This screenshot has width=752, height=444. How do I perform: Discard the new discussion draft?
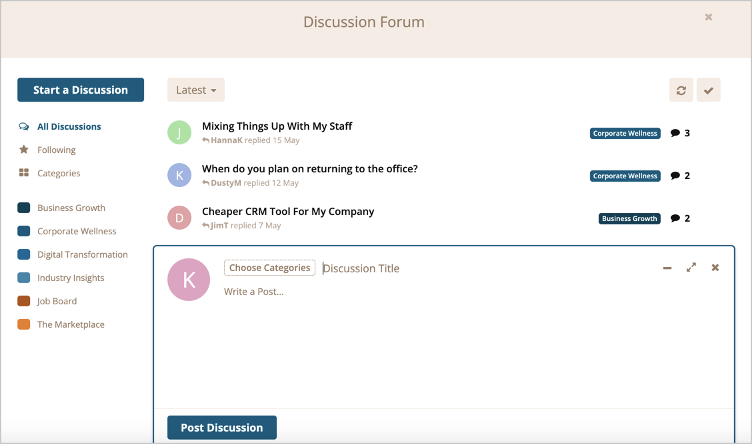[x=715, y=268]
